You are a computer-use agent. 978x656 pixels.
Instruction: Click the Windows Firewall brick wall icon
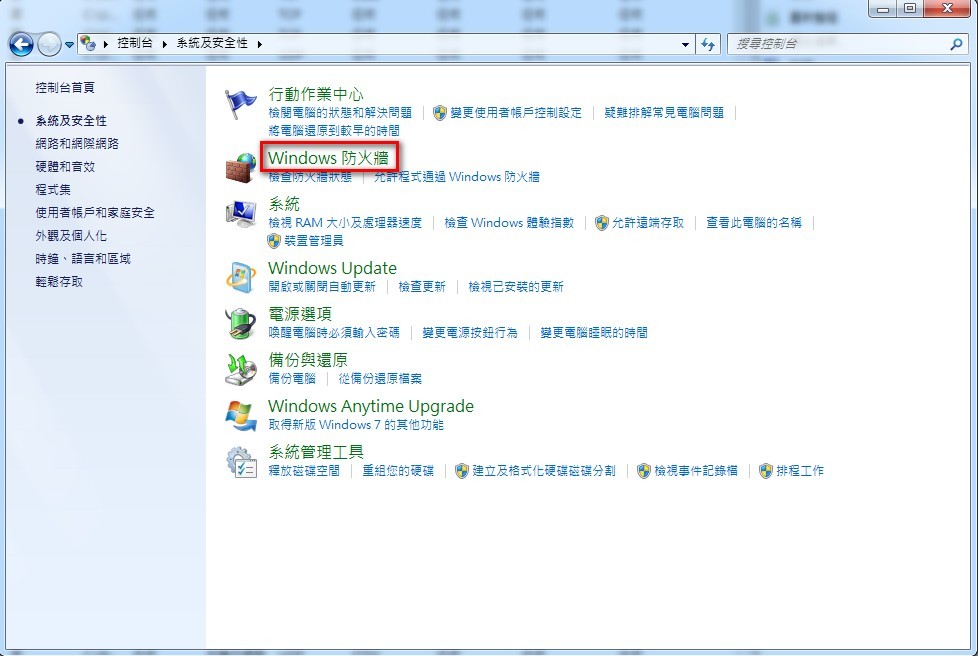click(241, 167)
